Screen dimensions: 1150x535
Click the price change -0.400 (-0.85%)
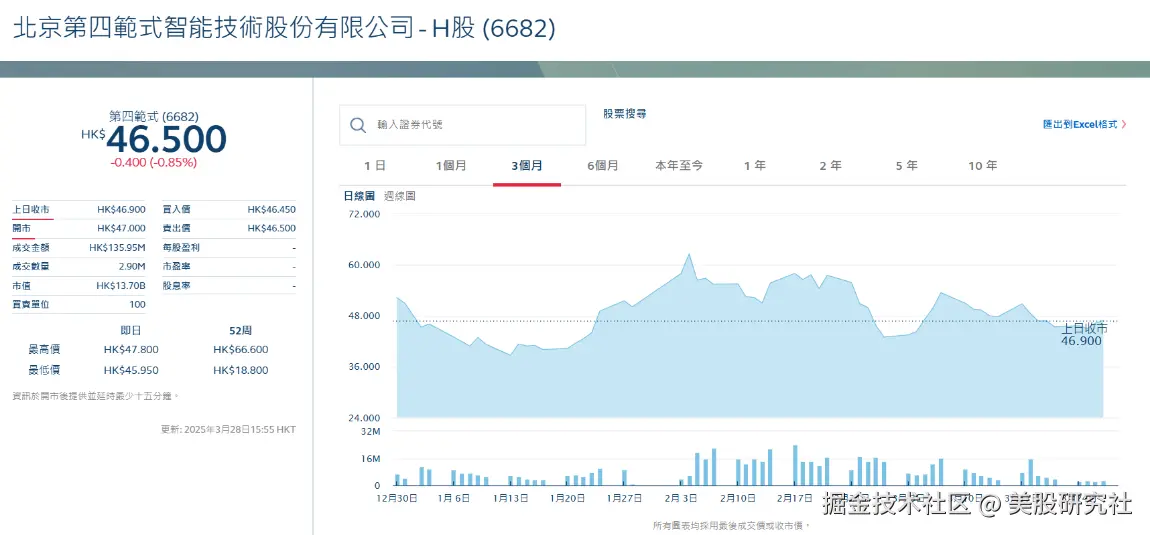[x=153, y=163]
